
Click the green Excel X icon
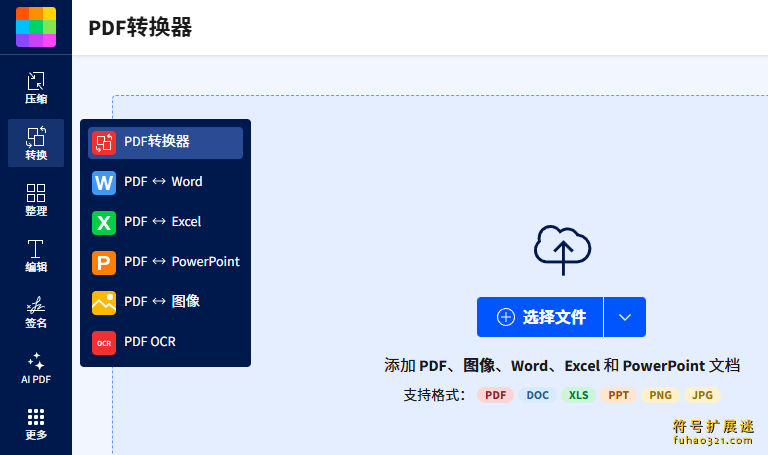[104, 223]
